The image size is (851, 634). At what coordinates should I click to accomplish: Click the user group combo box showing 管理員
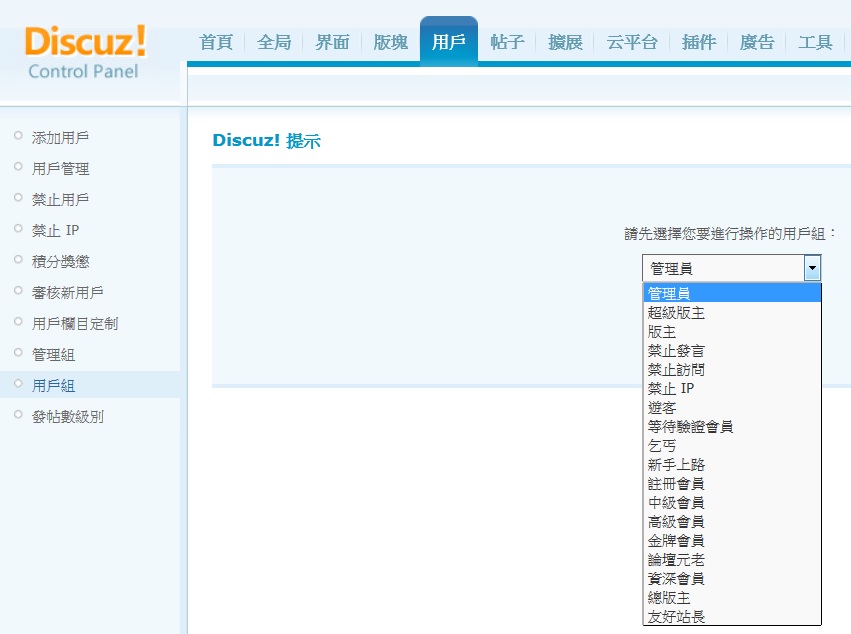pos(731,268)
